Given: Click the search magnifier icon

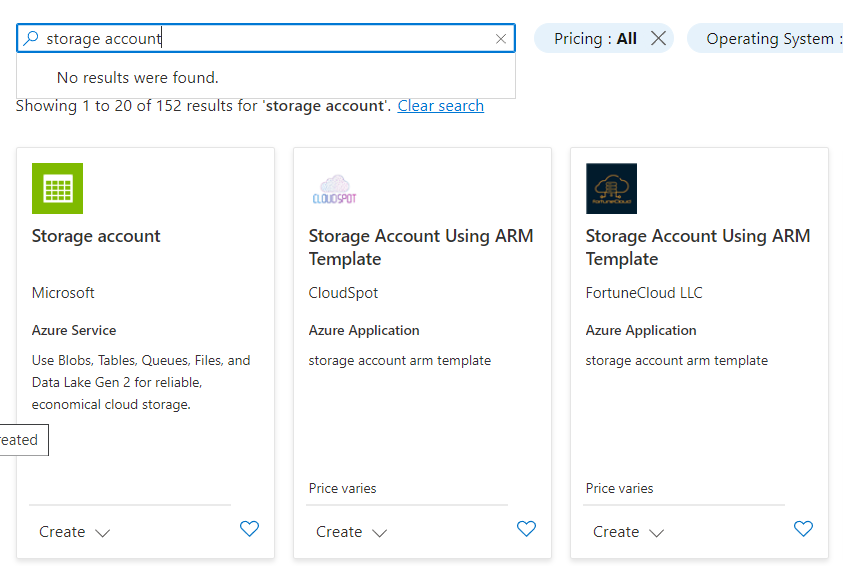Looking at the screenshot, I should pyautogui.click(x=31, y=38).
